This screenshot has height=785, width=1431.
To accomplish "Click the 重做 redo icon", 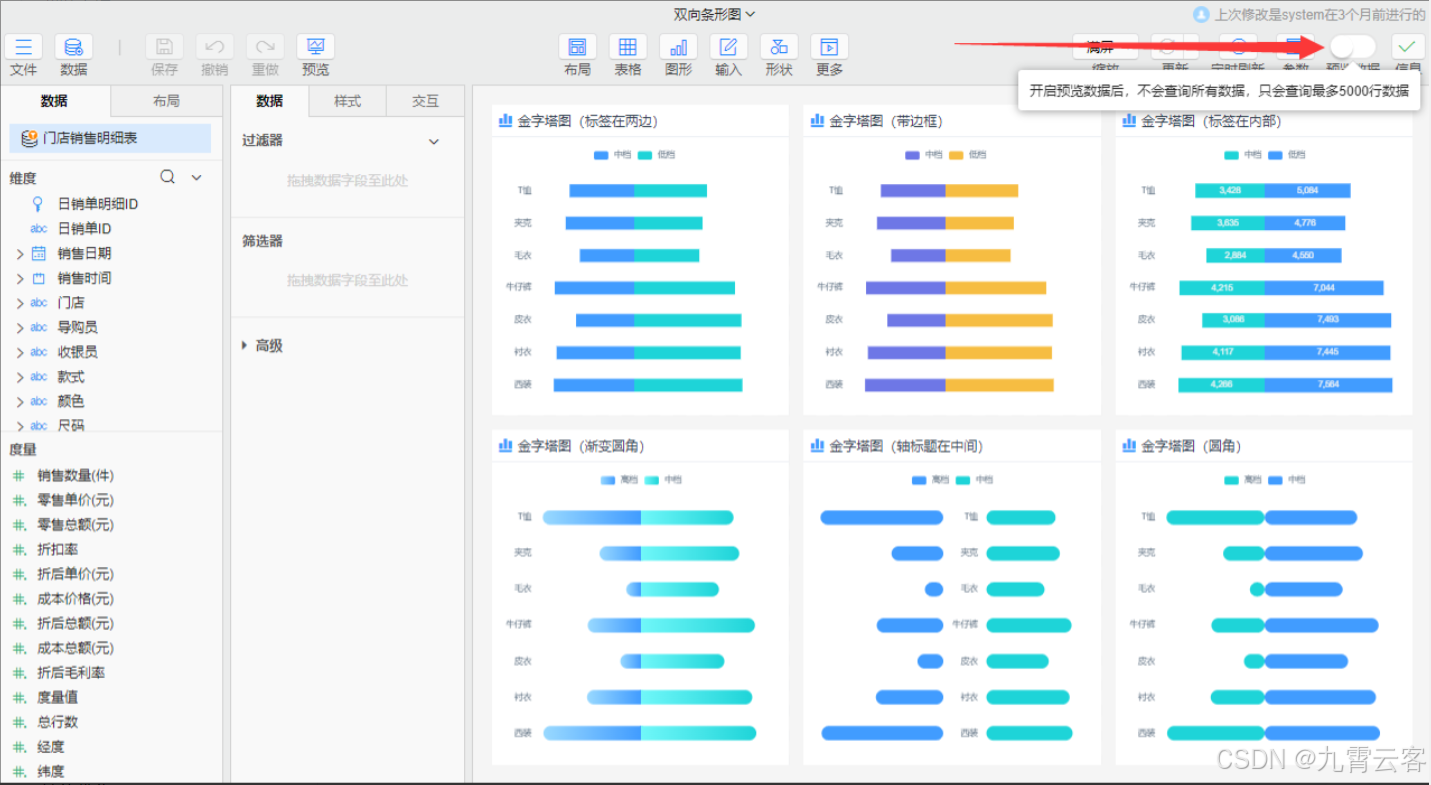I will click(265, 47).
